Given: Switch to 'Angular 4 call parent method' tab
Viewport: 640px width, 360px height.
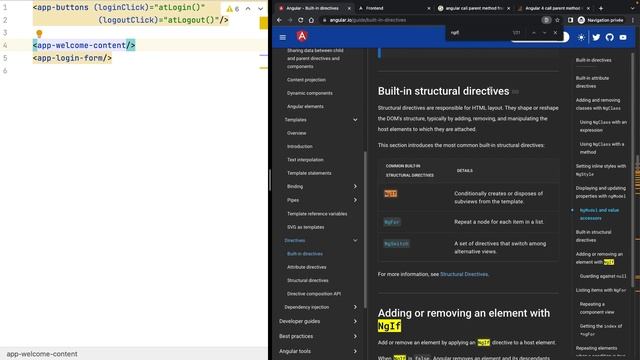Looking at the screenshot, I should pyautogui.click(x=553, y=8).
